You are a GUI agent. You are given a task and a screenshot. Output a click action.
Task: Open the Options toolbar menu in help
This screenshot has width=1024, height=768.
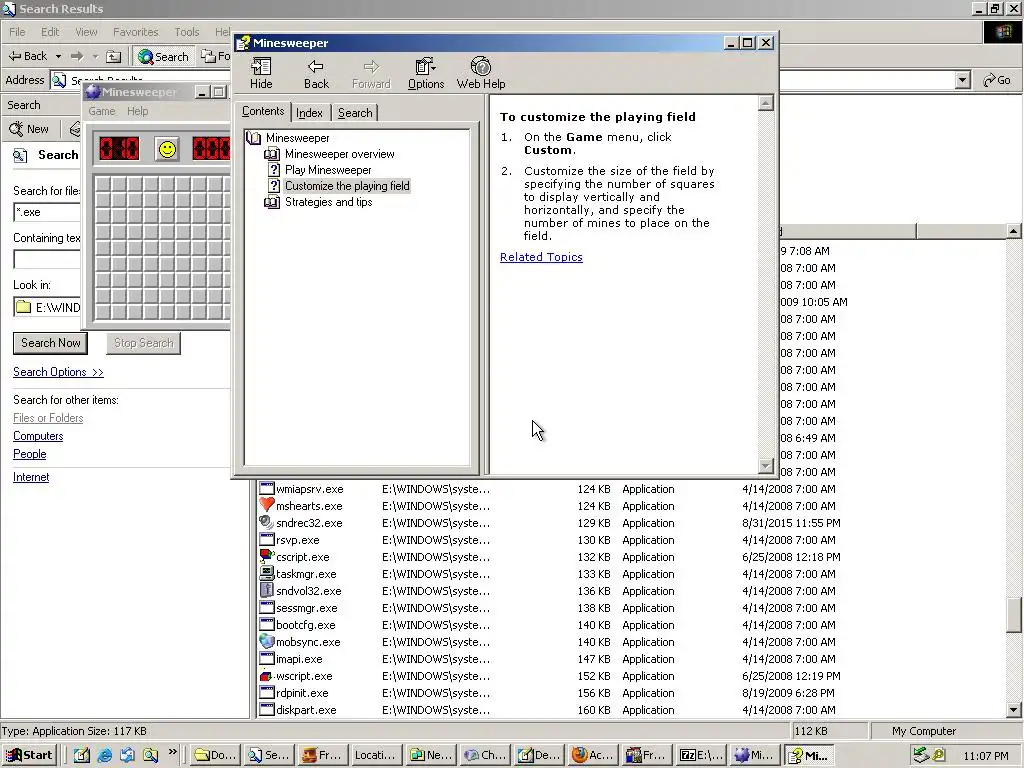click(426, 73)
